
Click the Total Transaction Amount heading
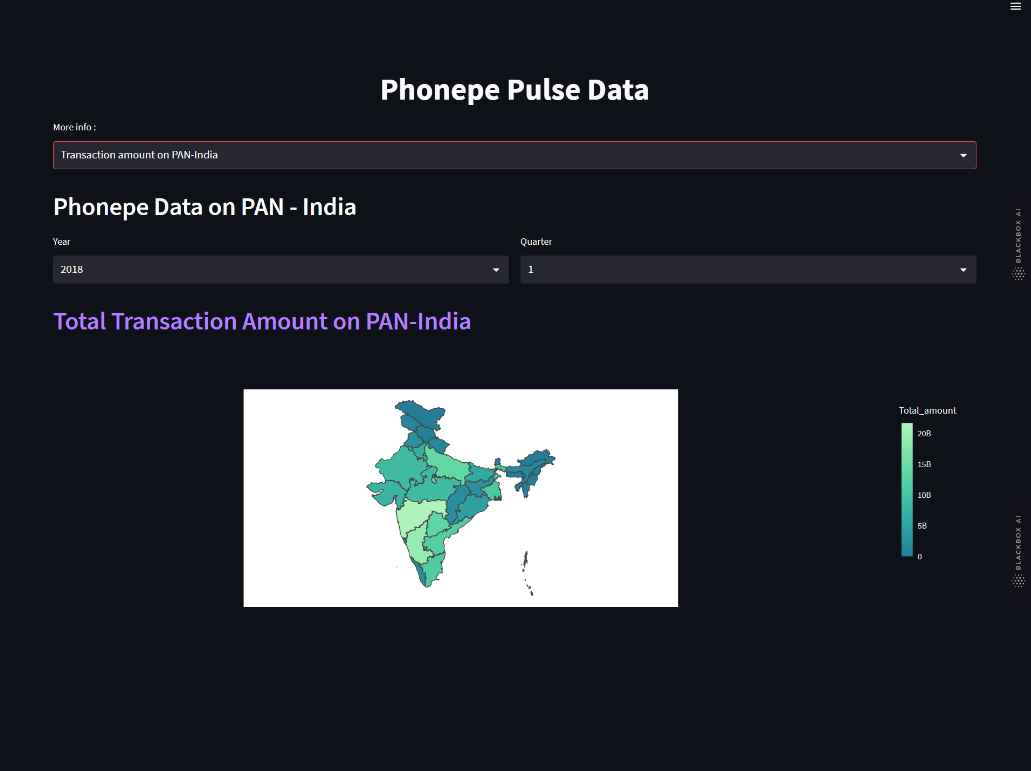click(262, 321)
